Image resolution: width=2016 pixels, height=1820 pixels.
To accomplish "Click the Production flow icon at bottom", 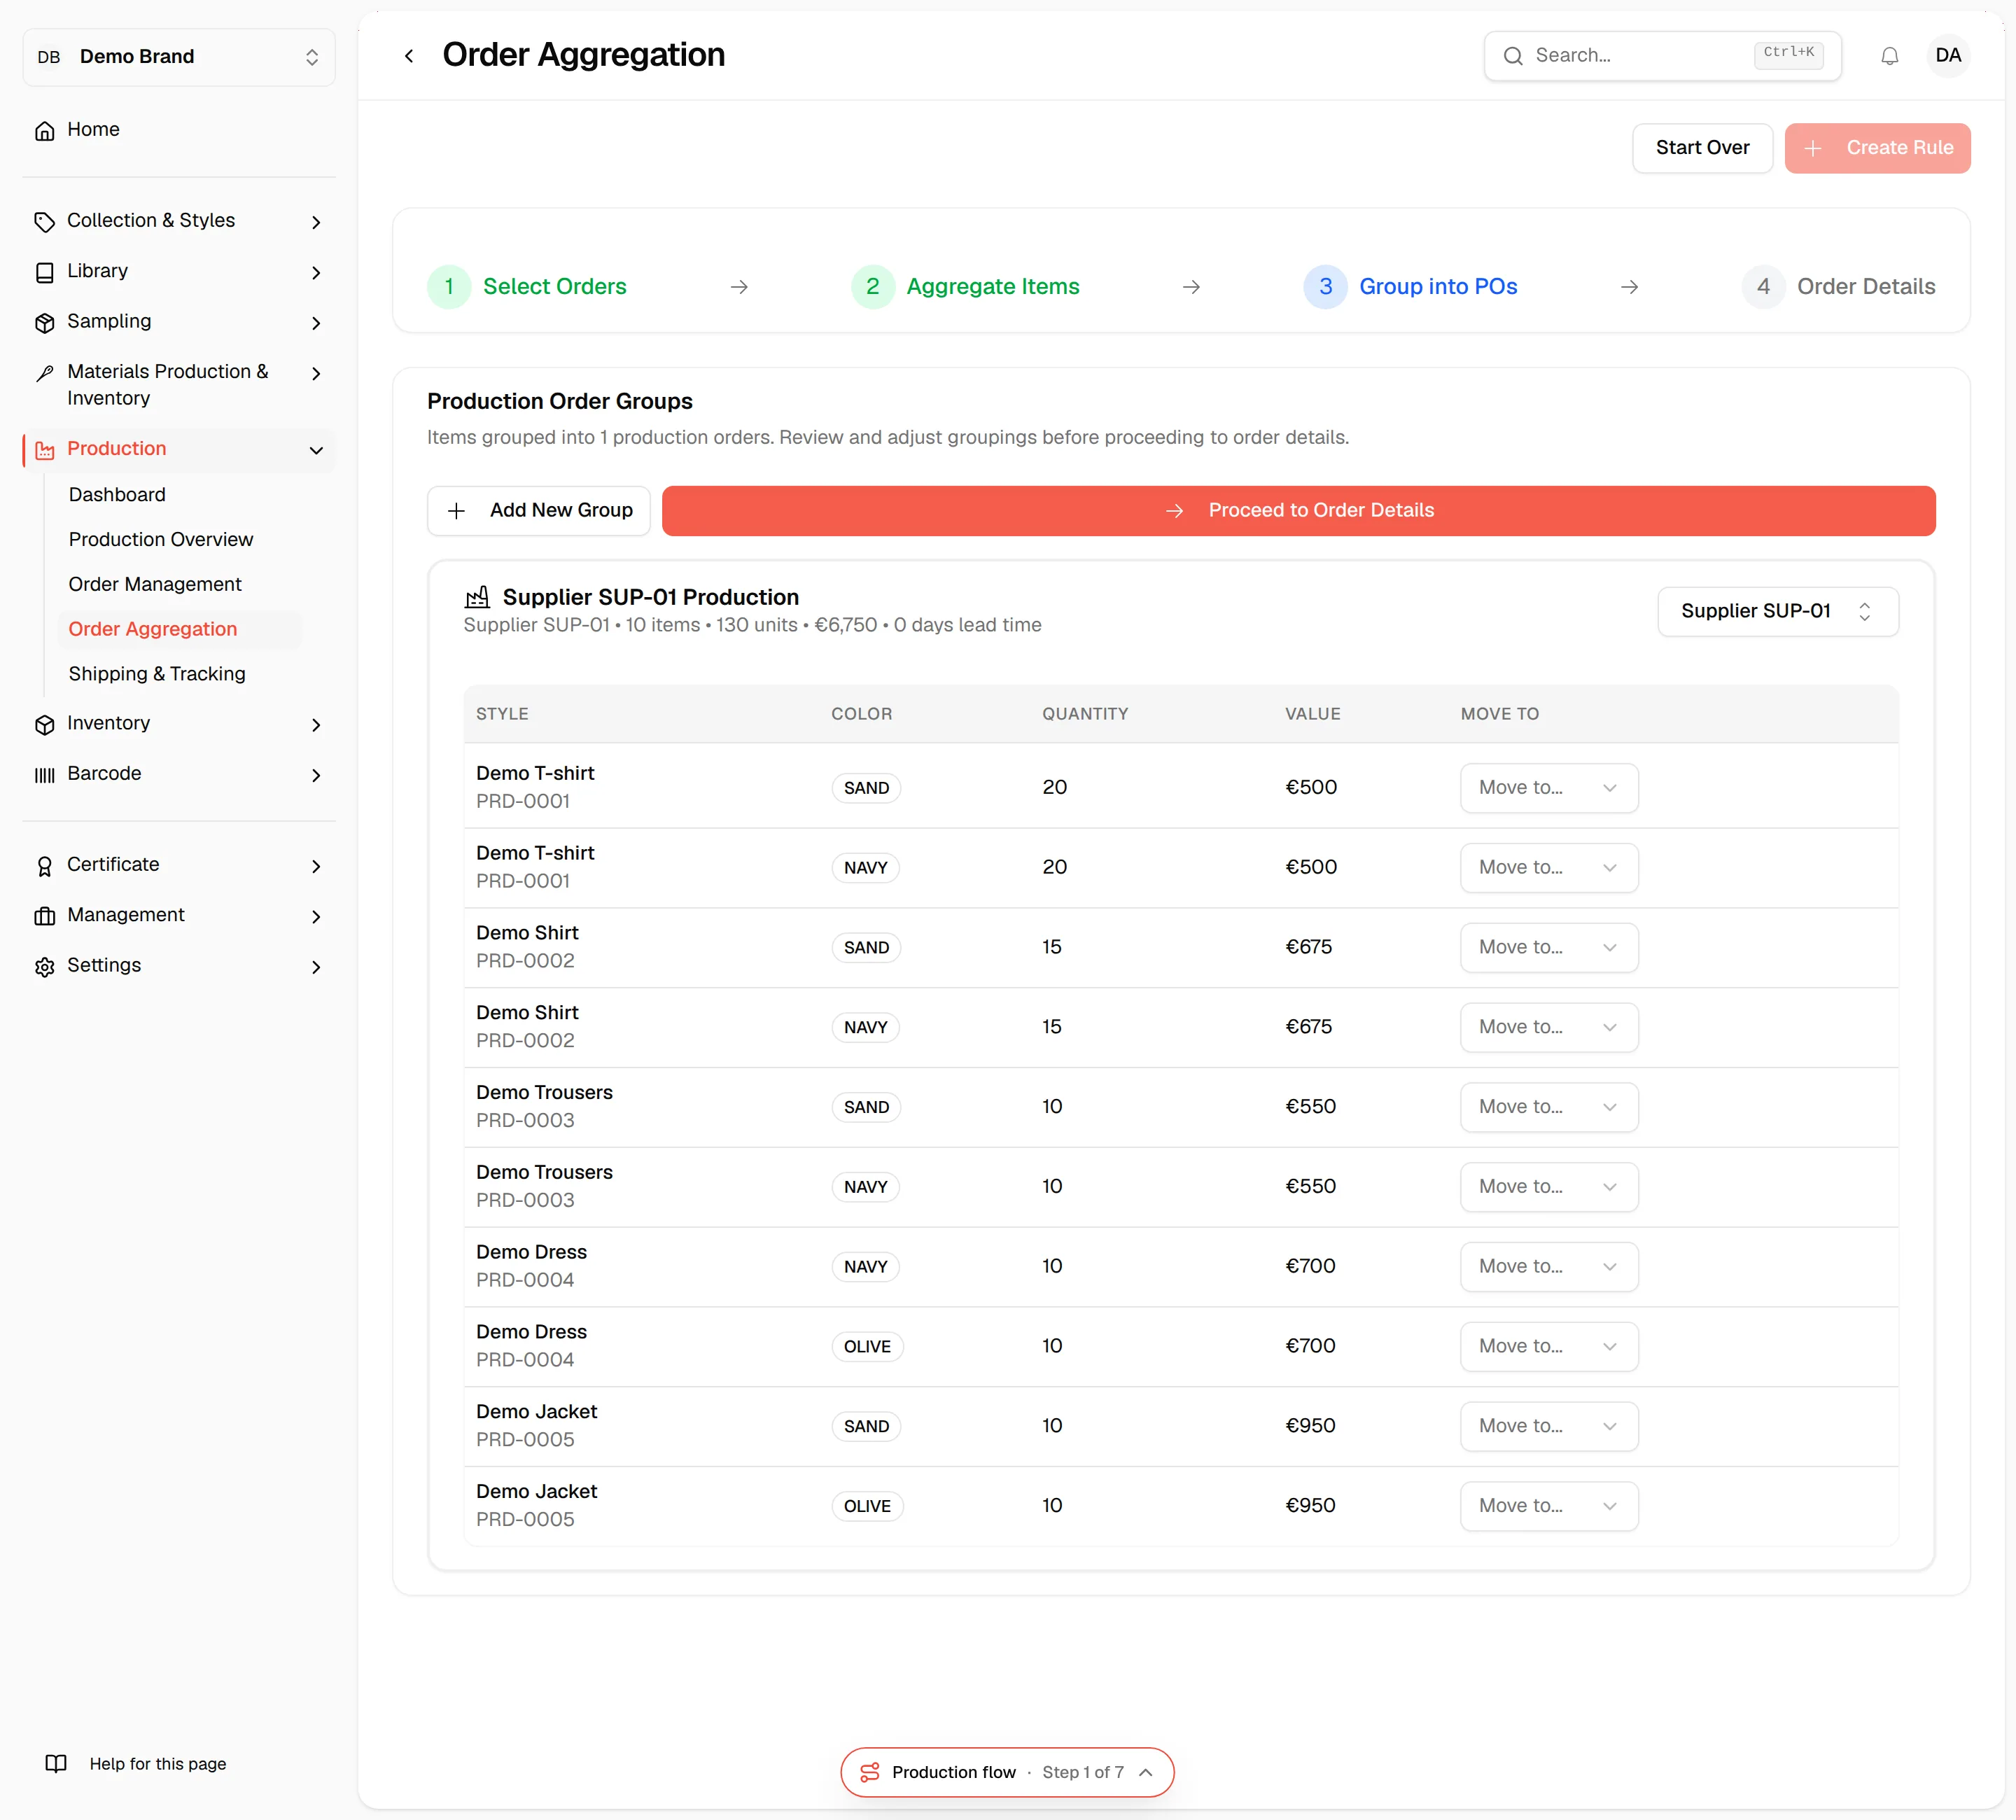I will [869, 1772].
